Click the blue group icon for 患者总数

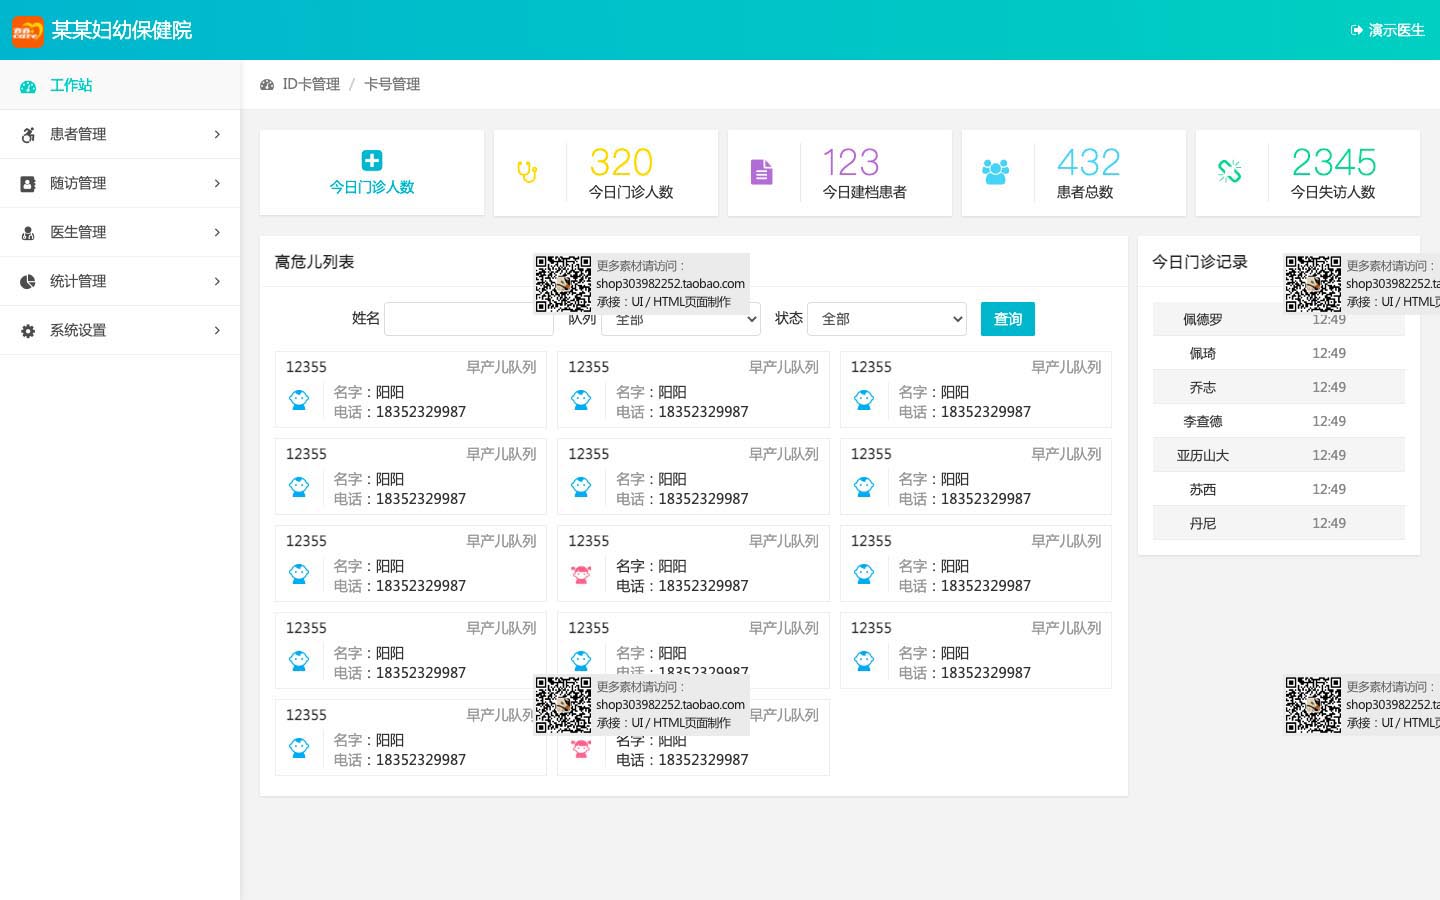click(995, 172)
